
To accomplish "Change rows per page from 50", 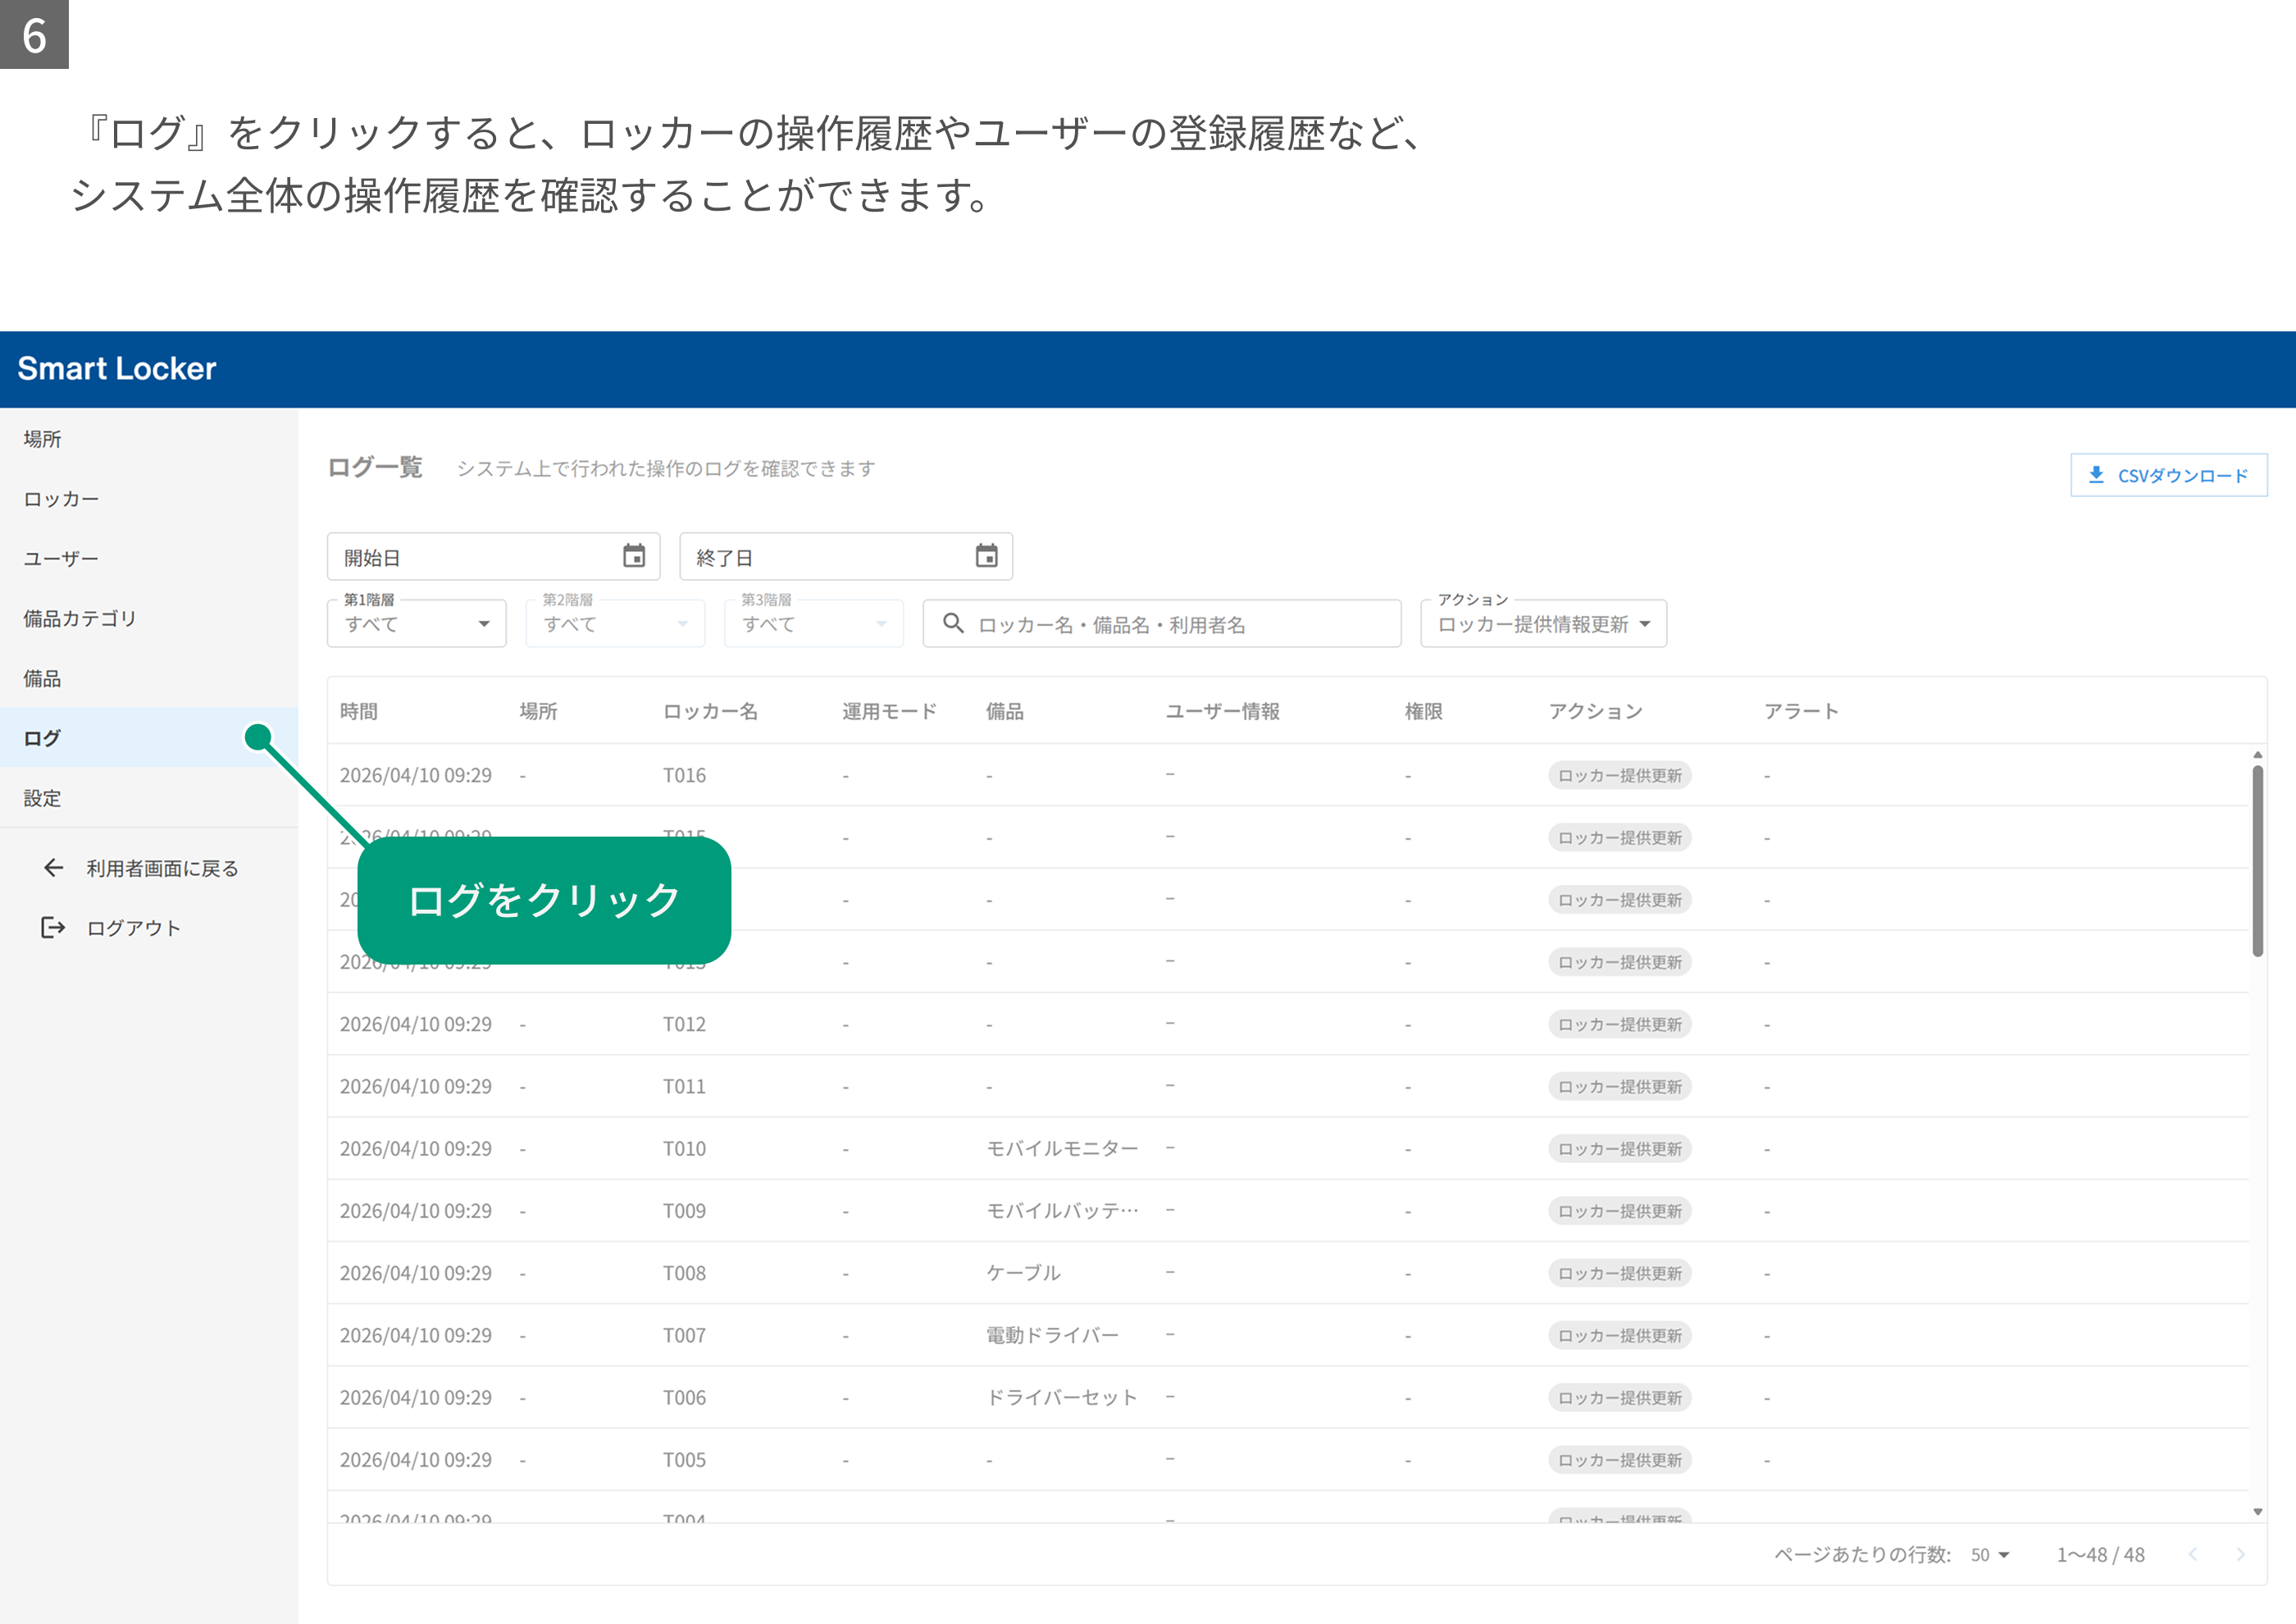I will point(1989,1555).
